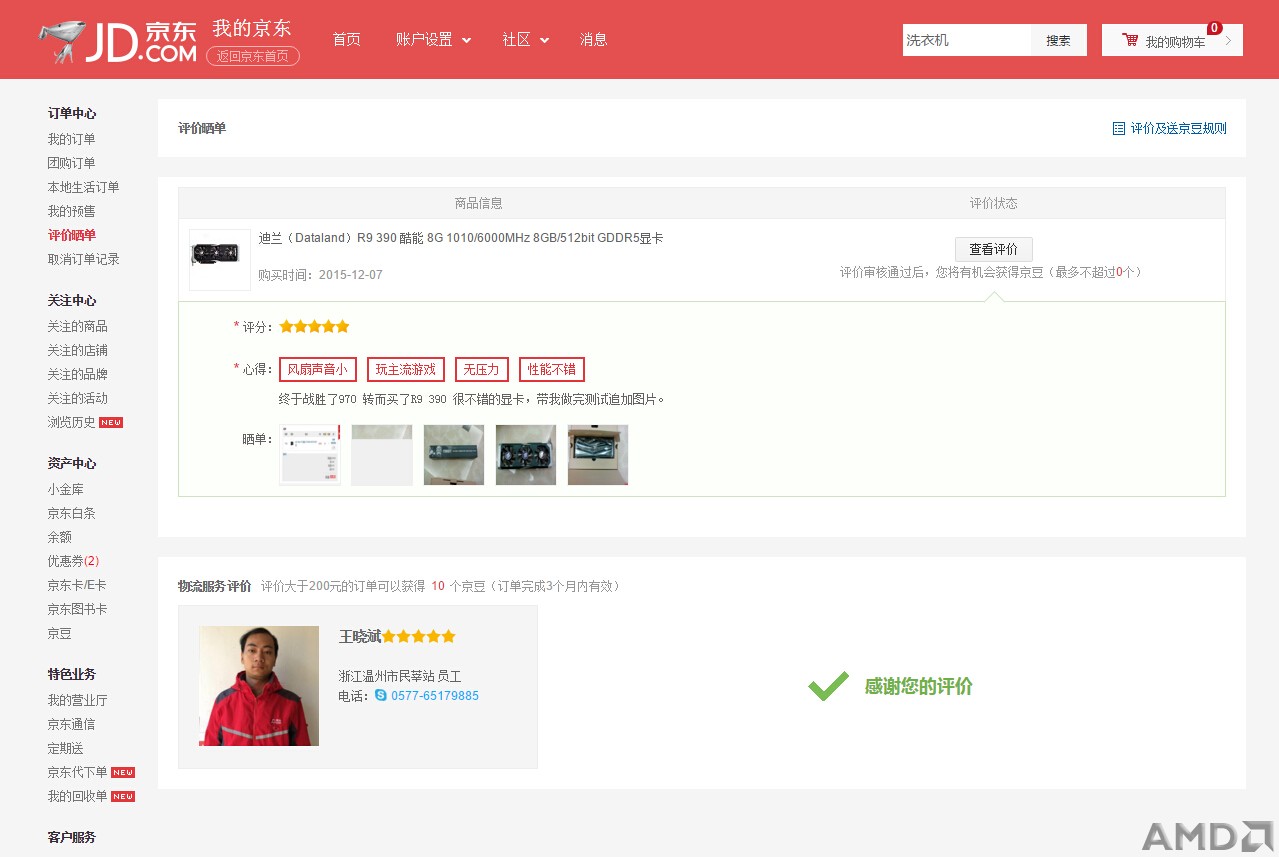Click the NEW badge next to 浏览历史
The width and height of the screenshot is (1279, 857).
111,422
